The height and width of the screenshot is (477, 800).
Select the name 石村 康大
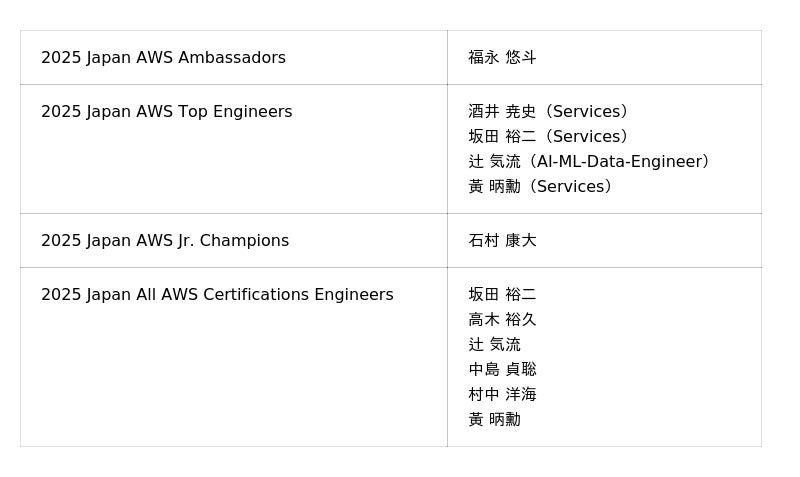502,241
